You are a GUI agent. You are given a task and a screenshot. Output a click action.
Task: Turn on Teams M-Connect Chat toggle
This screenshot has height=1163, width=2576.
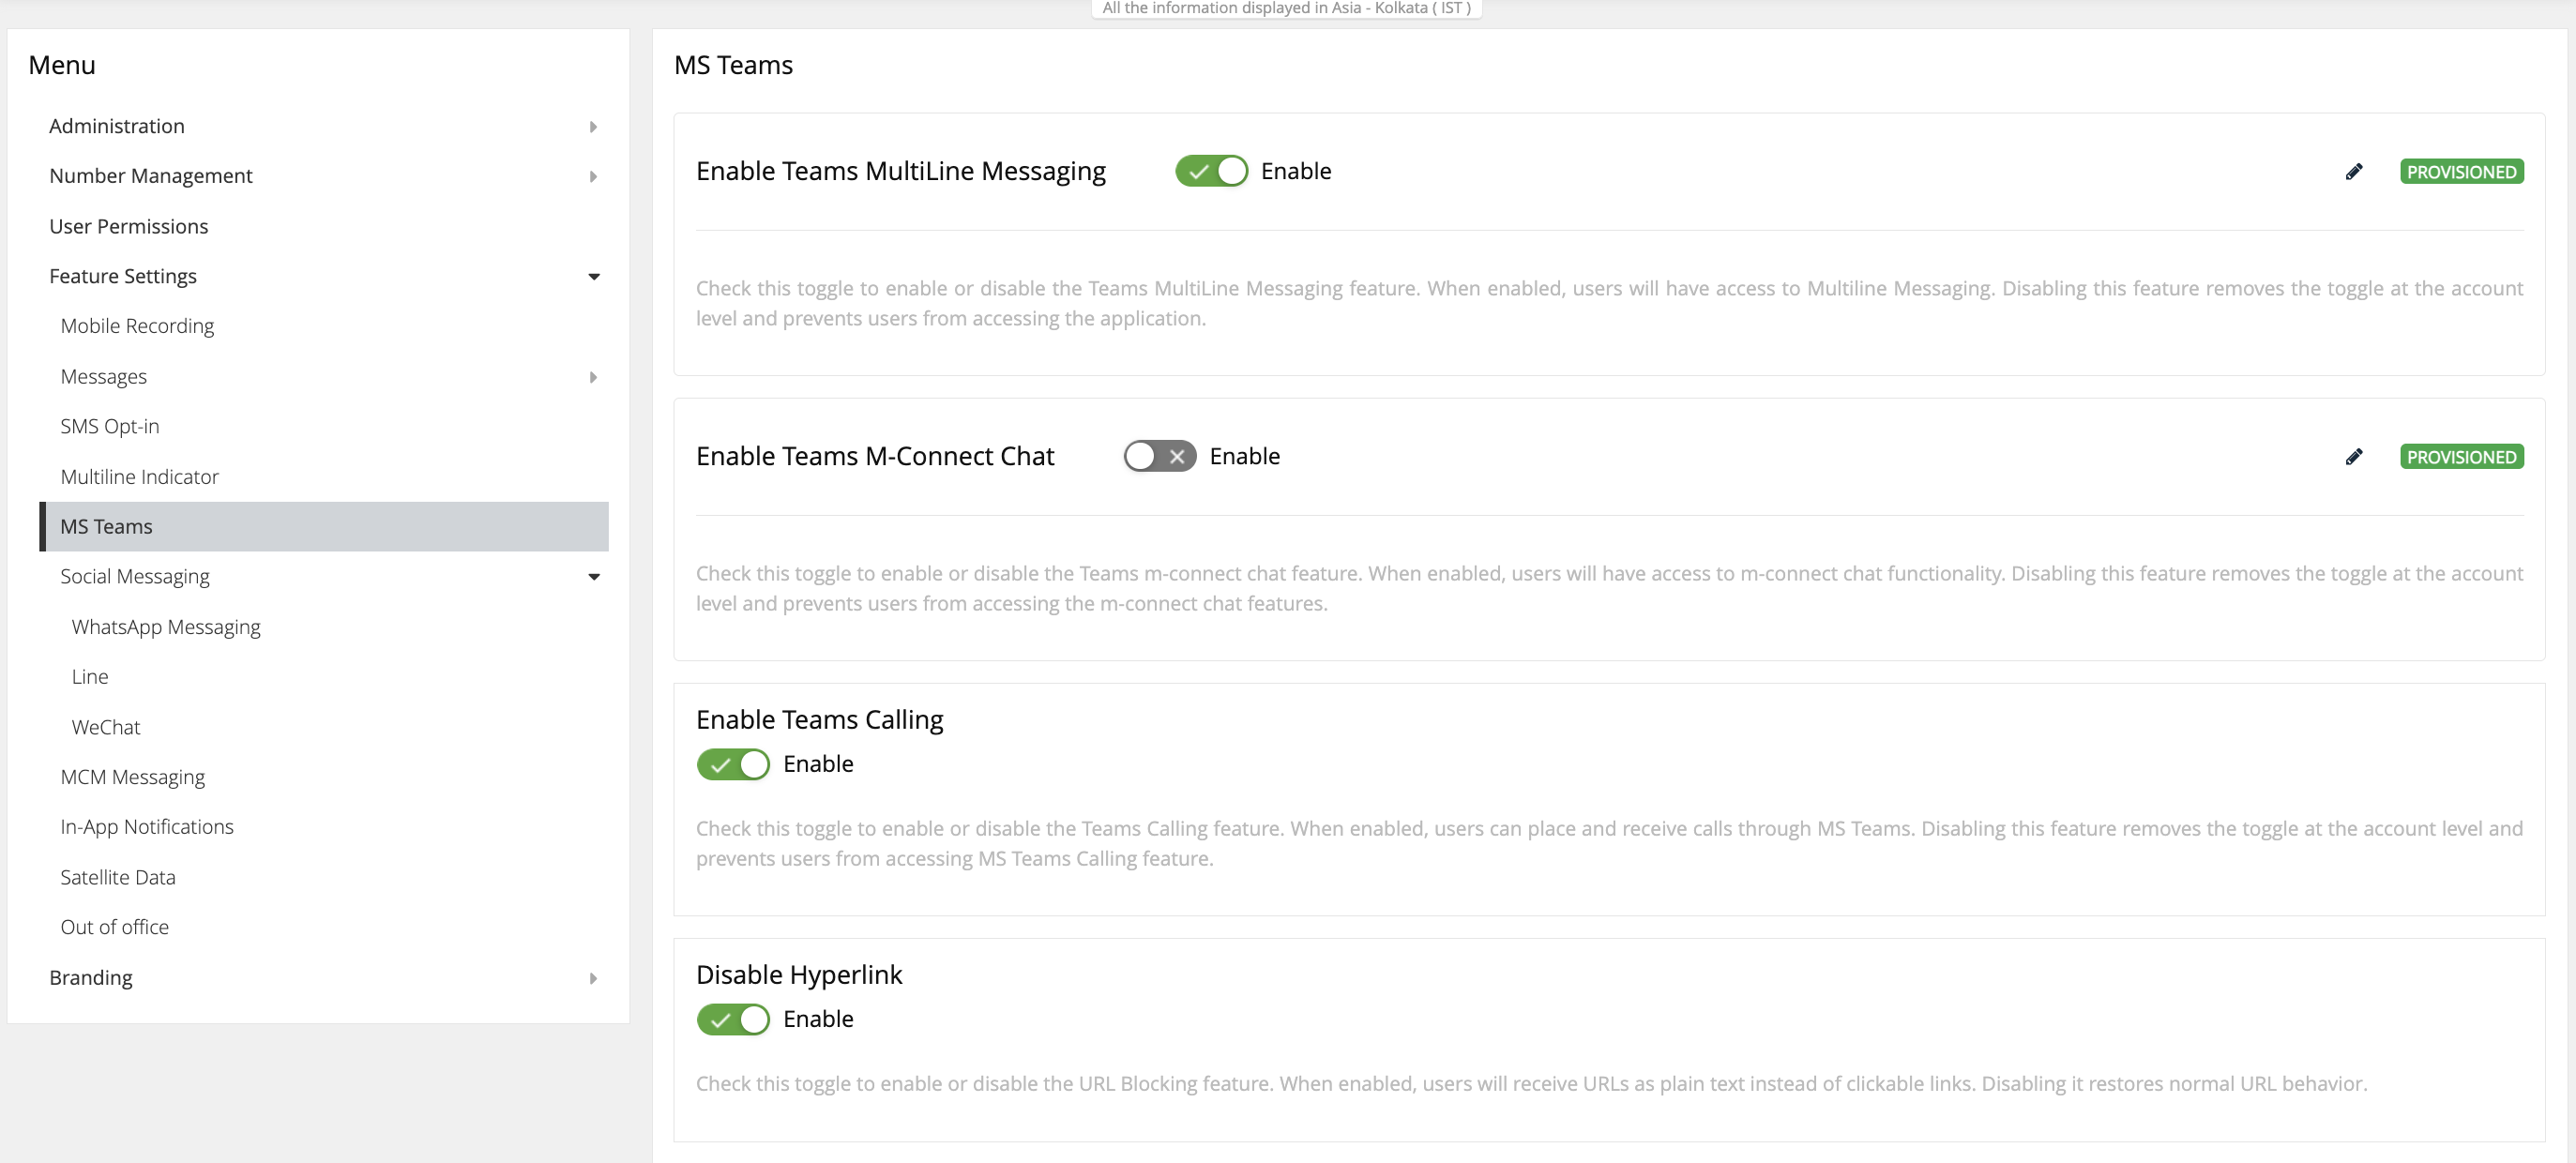pyautogui.click(x=1159, y=456)
